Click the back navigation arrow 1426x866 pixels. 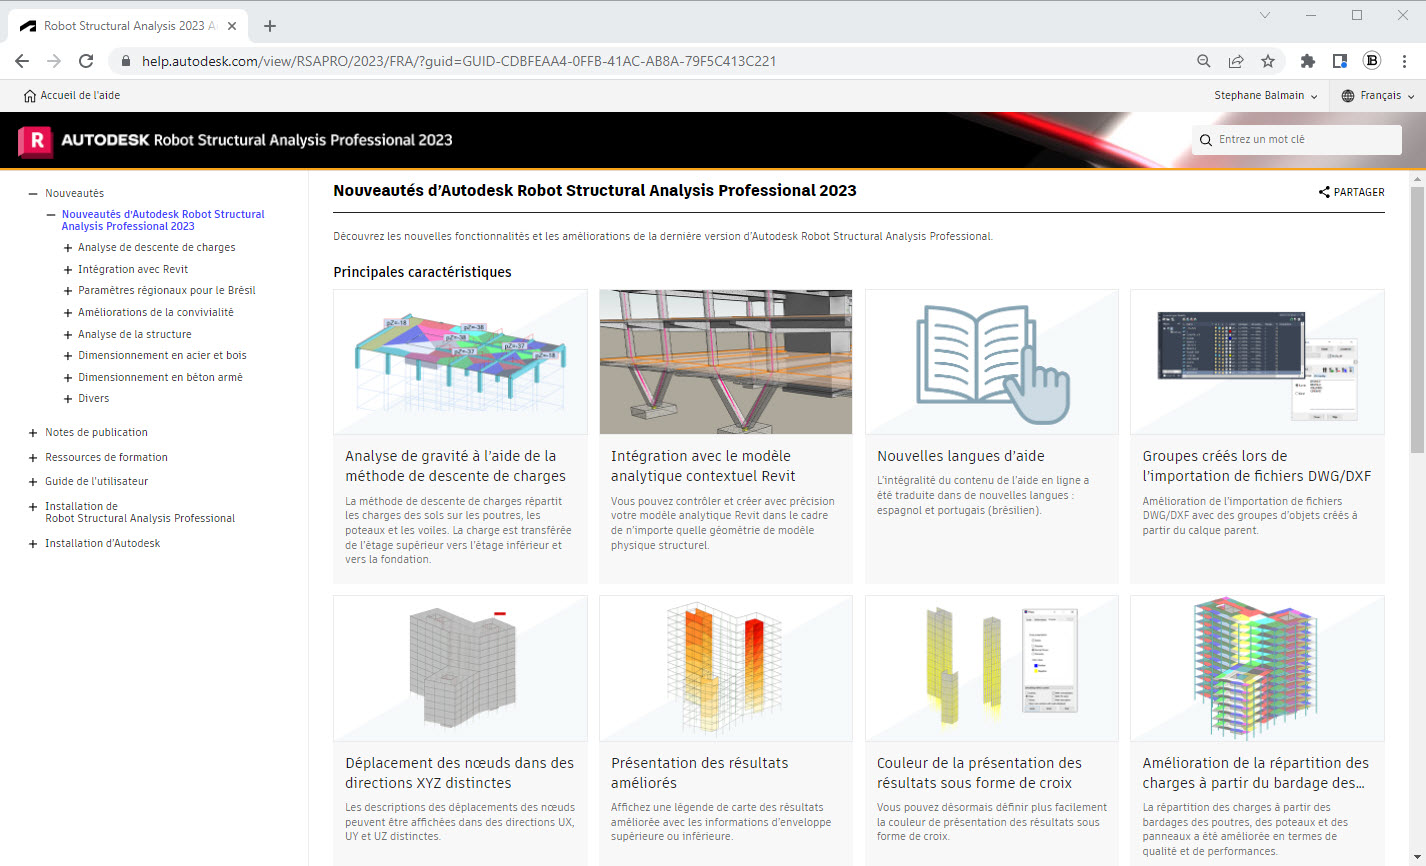[22, 61]
